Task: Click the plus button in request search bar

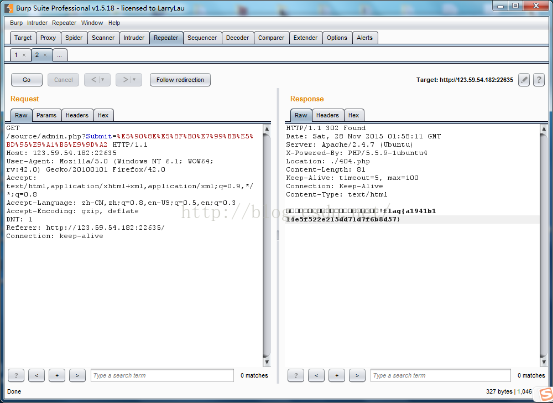Action: tap(57, 375)
